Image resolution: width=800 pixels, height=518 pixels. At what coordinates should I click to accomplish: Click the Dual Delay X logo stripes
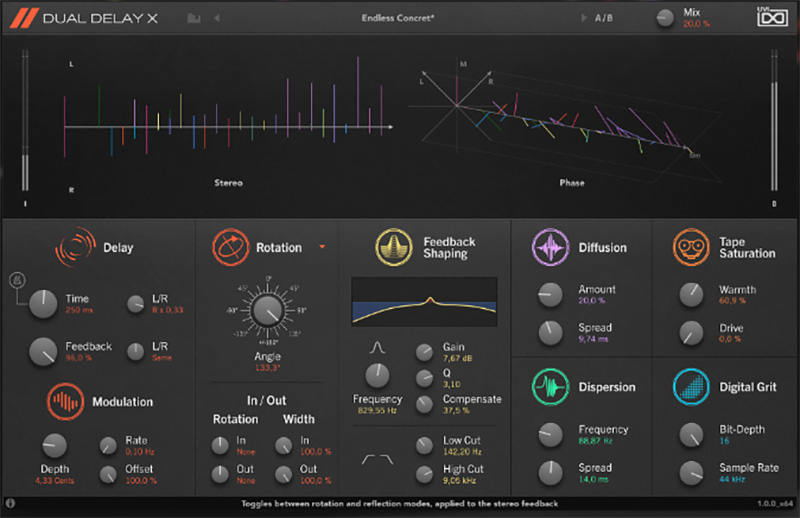tap(24, 18)
